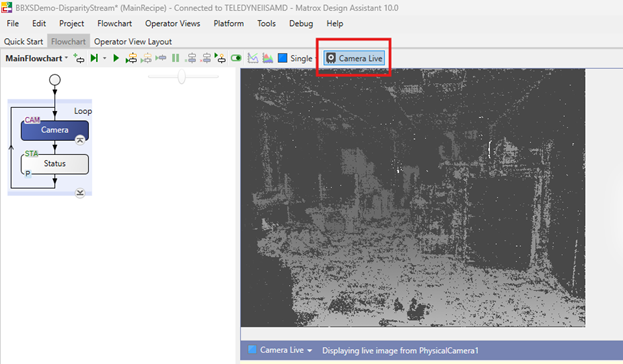Screen dimensions: 623x364
Task: Click the live disparity image display
Action: tap(413, 197)
